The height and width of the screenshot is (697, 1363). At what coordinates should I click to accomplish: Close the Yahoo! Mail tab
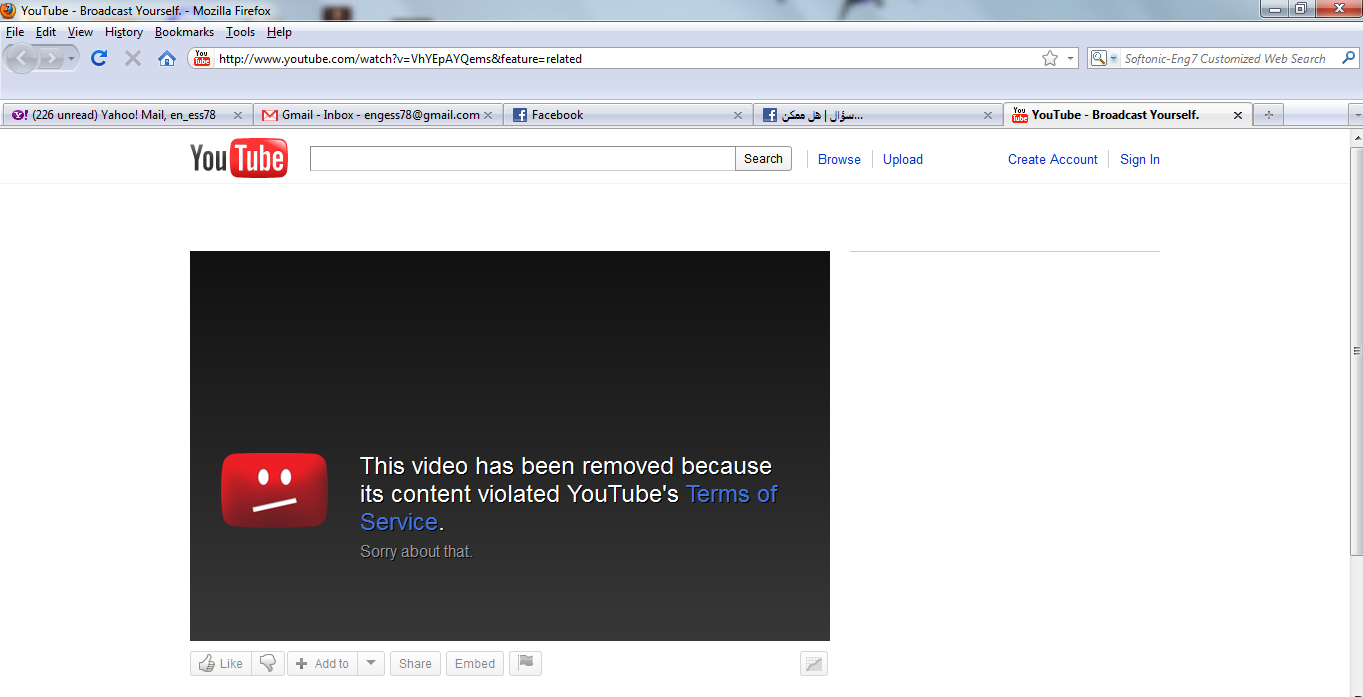point(237,115)
